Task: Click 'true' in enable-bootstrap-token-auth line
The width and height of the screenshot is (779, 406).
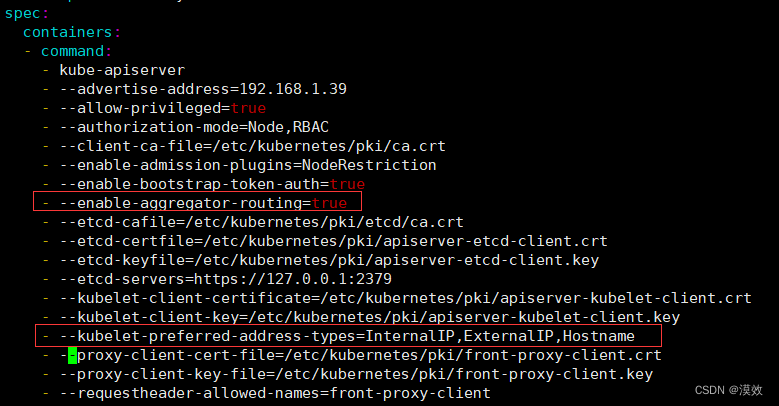Action: tap(347, 184)
